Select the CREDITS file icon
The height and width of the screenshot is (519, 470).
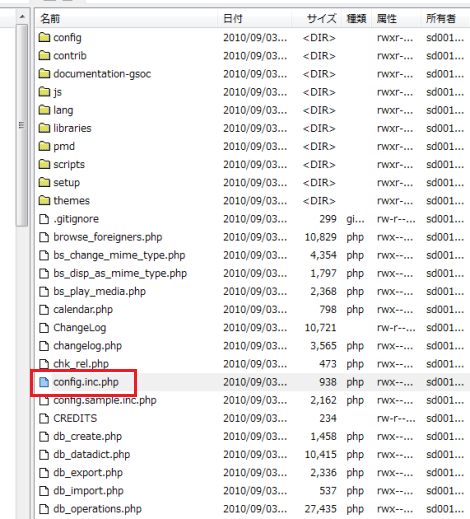44,418
